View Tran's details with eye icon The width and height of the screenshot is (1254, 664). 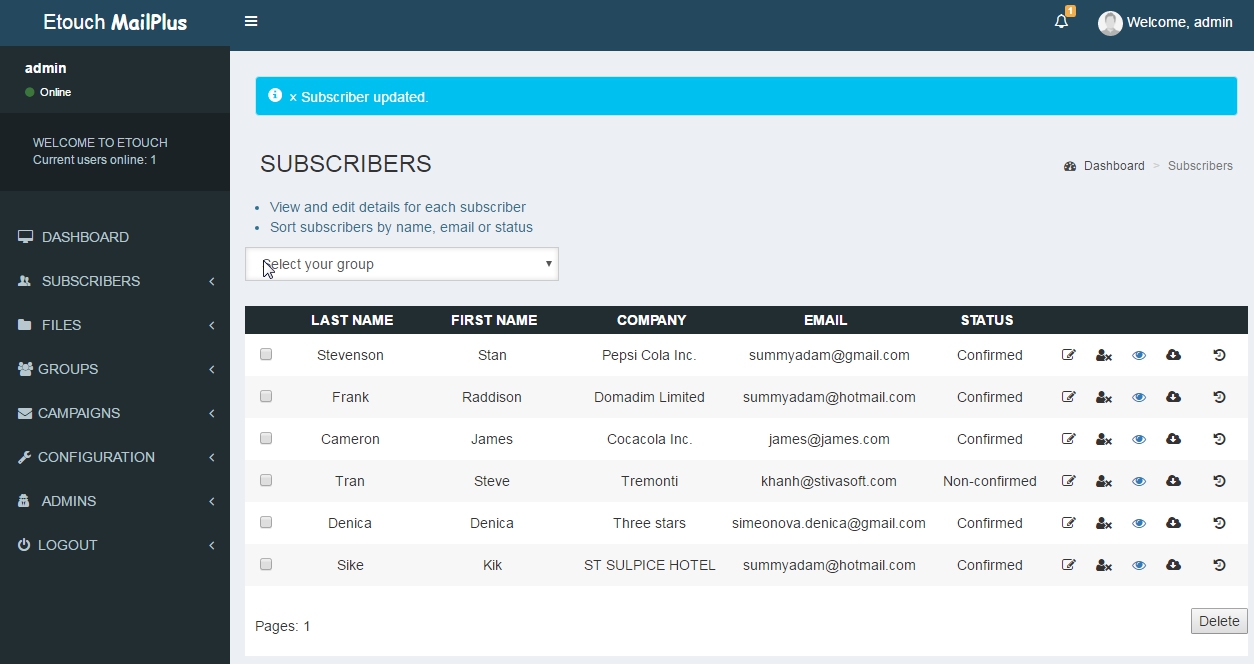[x=1139, y=481]
